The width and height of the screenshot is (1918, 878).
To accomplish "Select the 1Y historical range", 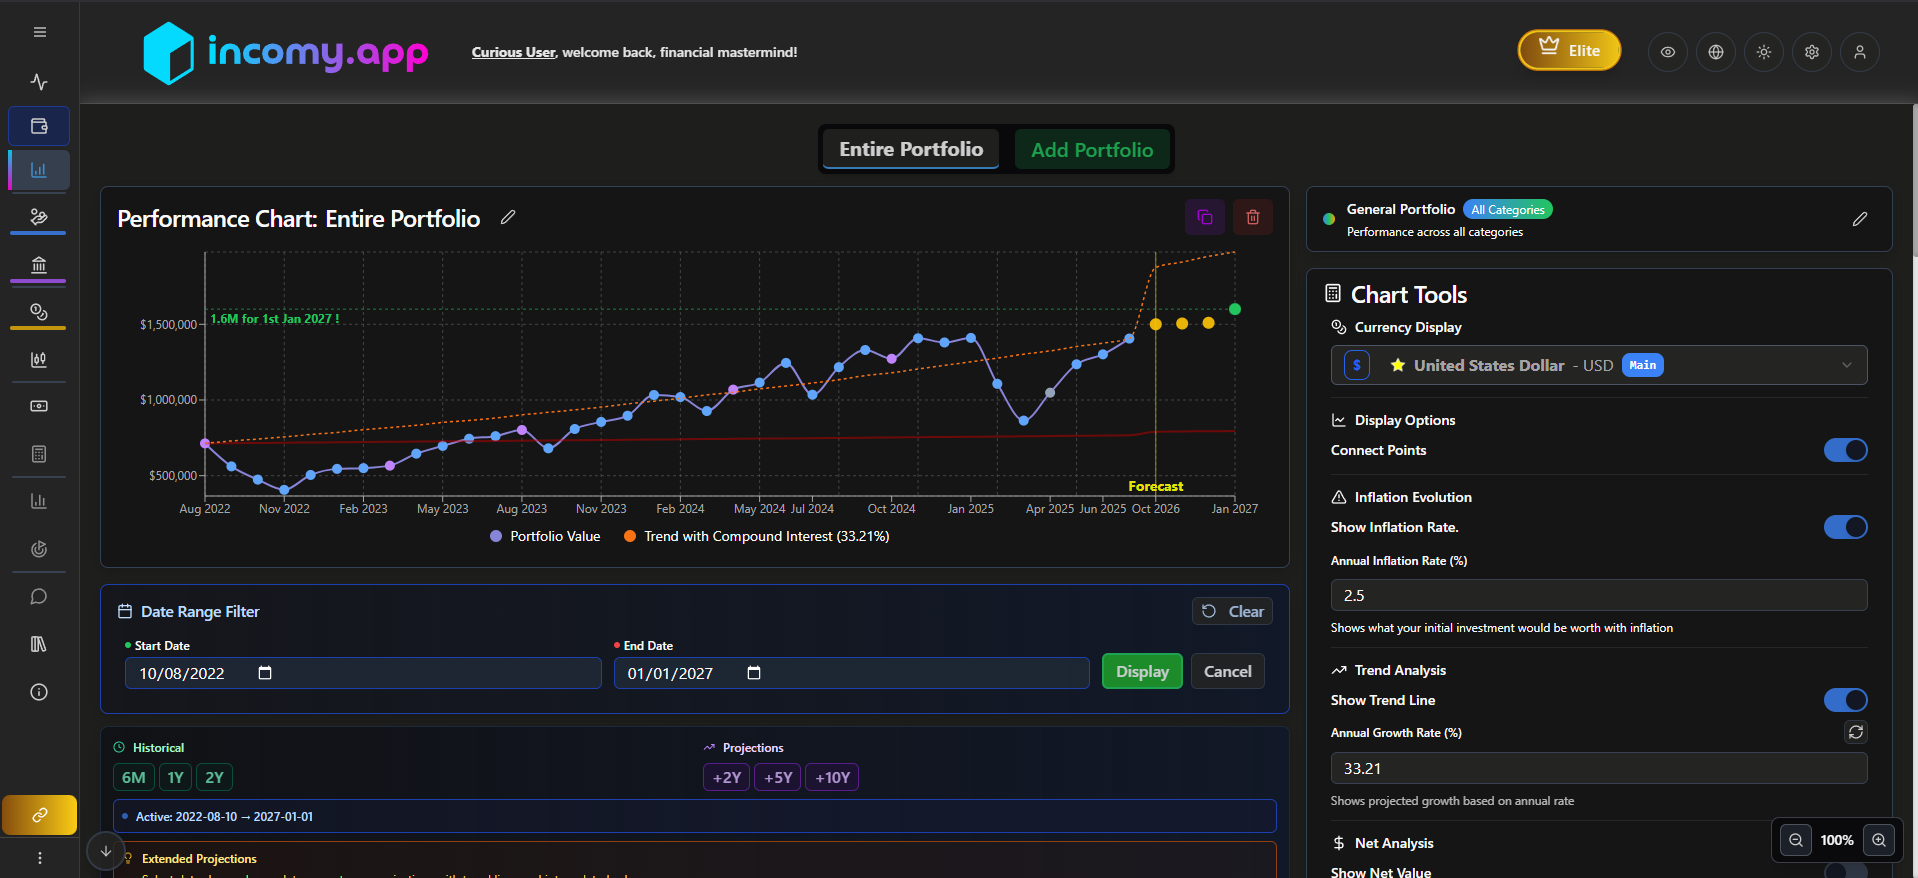I will point(176,777).
